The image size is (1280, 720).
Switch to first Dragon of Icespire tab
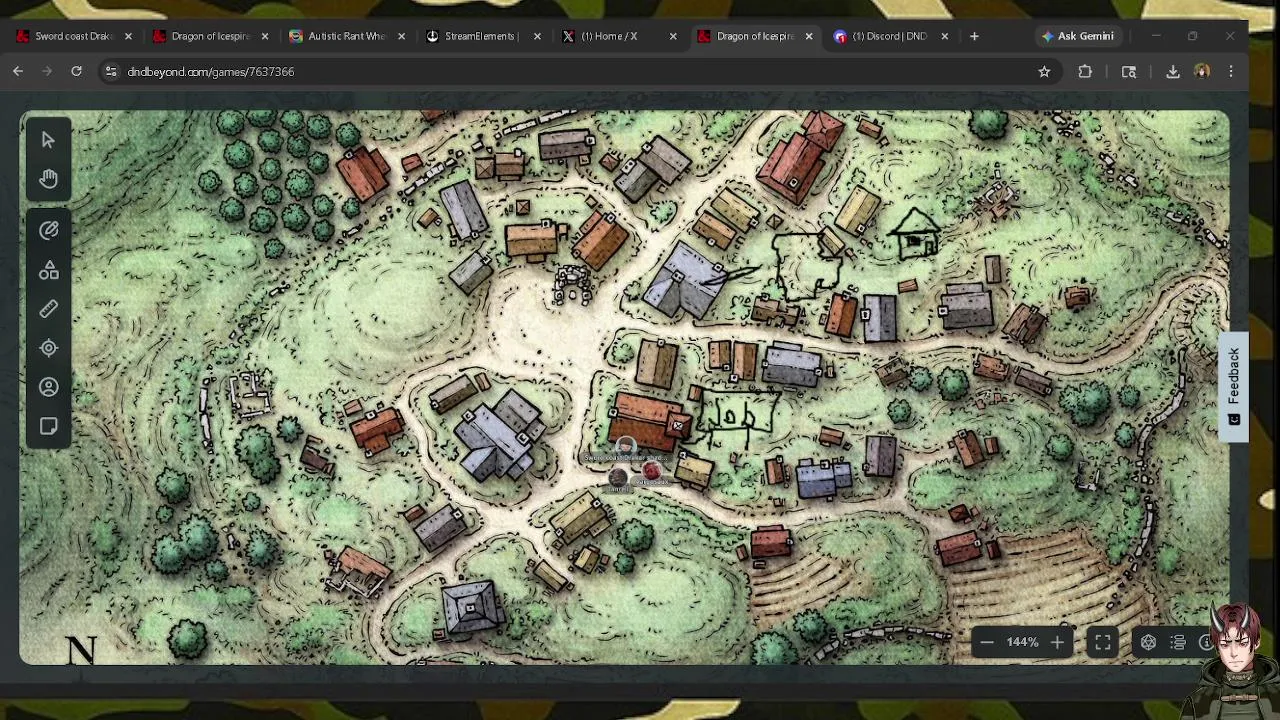coord(211,36)
